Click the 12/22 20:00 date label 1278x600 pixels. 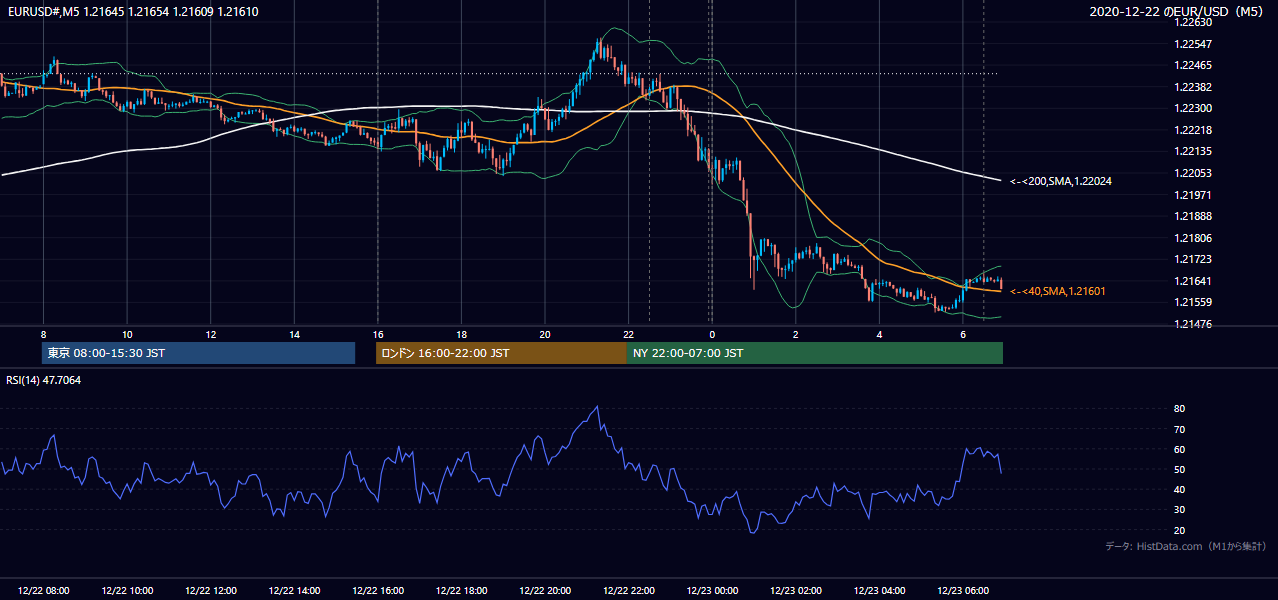pos(545,591)
